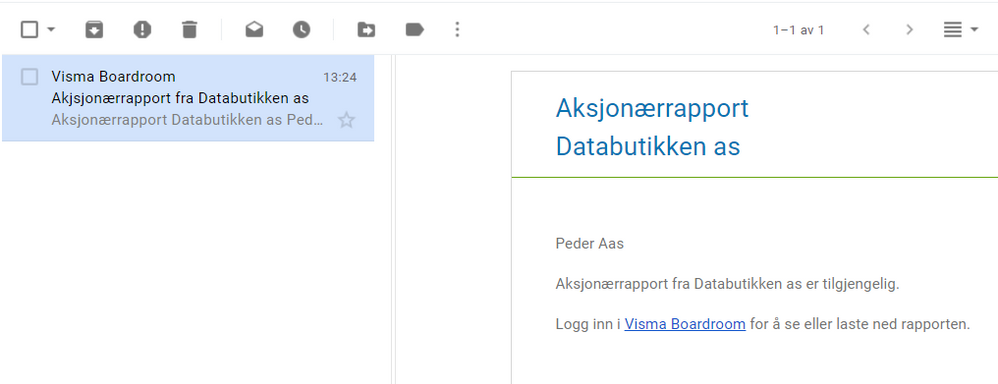Tick the select-all checkbox in toolbar
Screen dimensions: 998x384
pyautogui.click(x=29, y=29)
